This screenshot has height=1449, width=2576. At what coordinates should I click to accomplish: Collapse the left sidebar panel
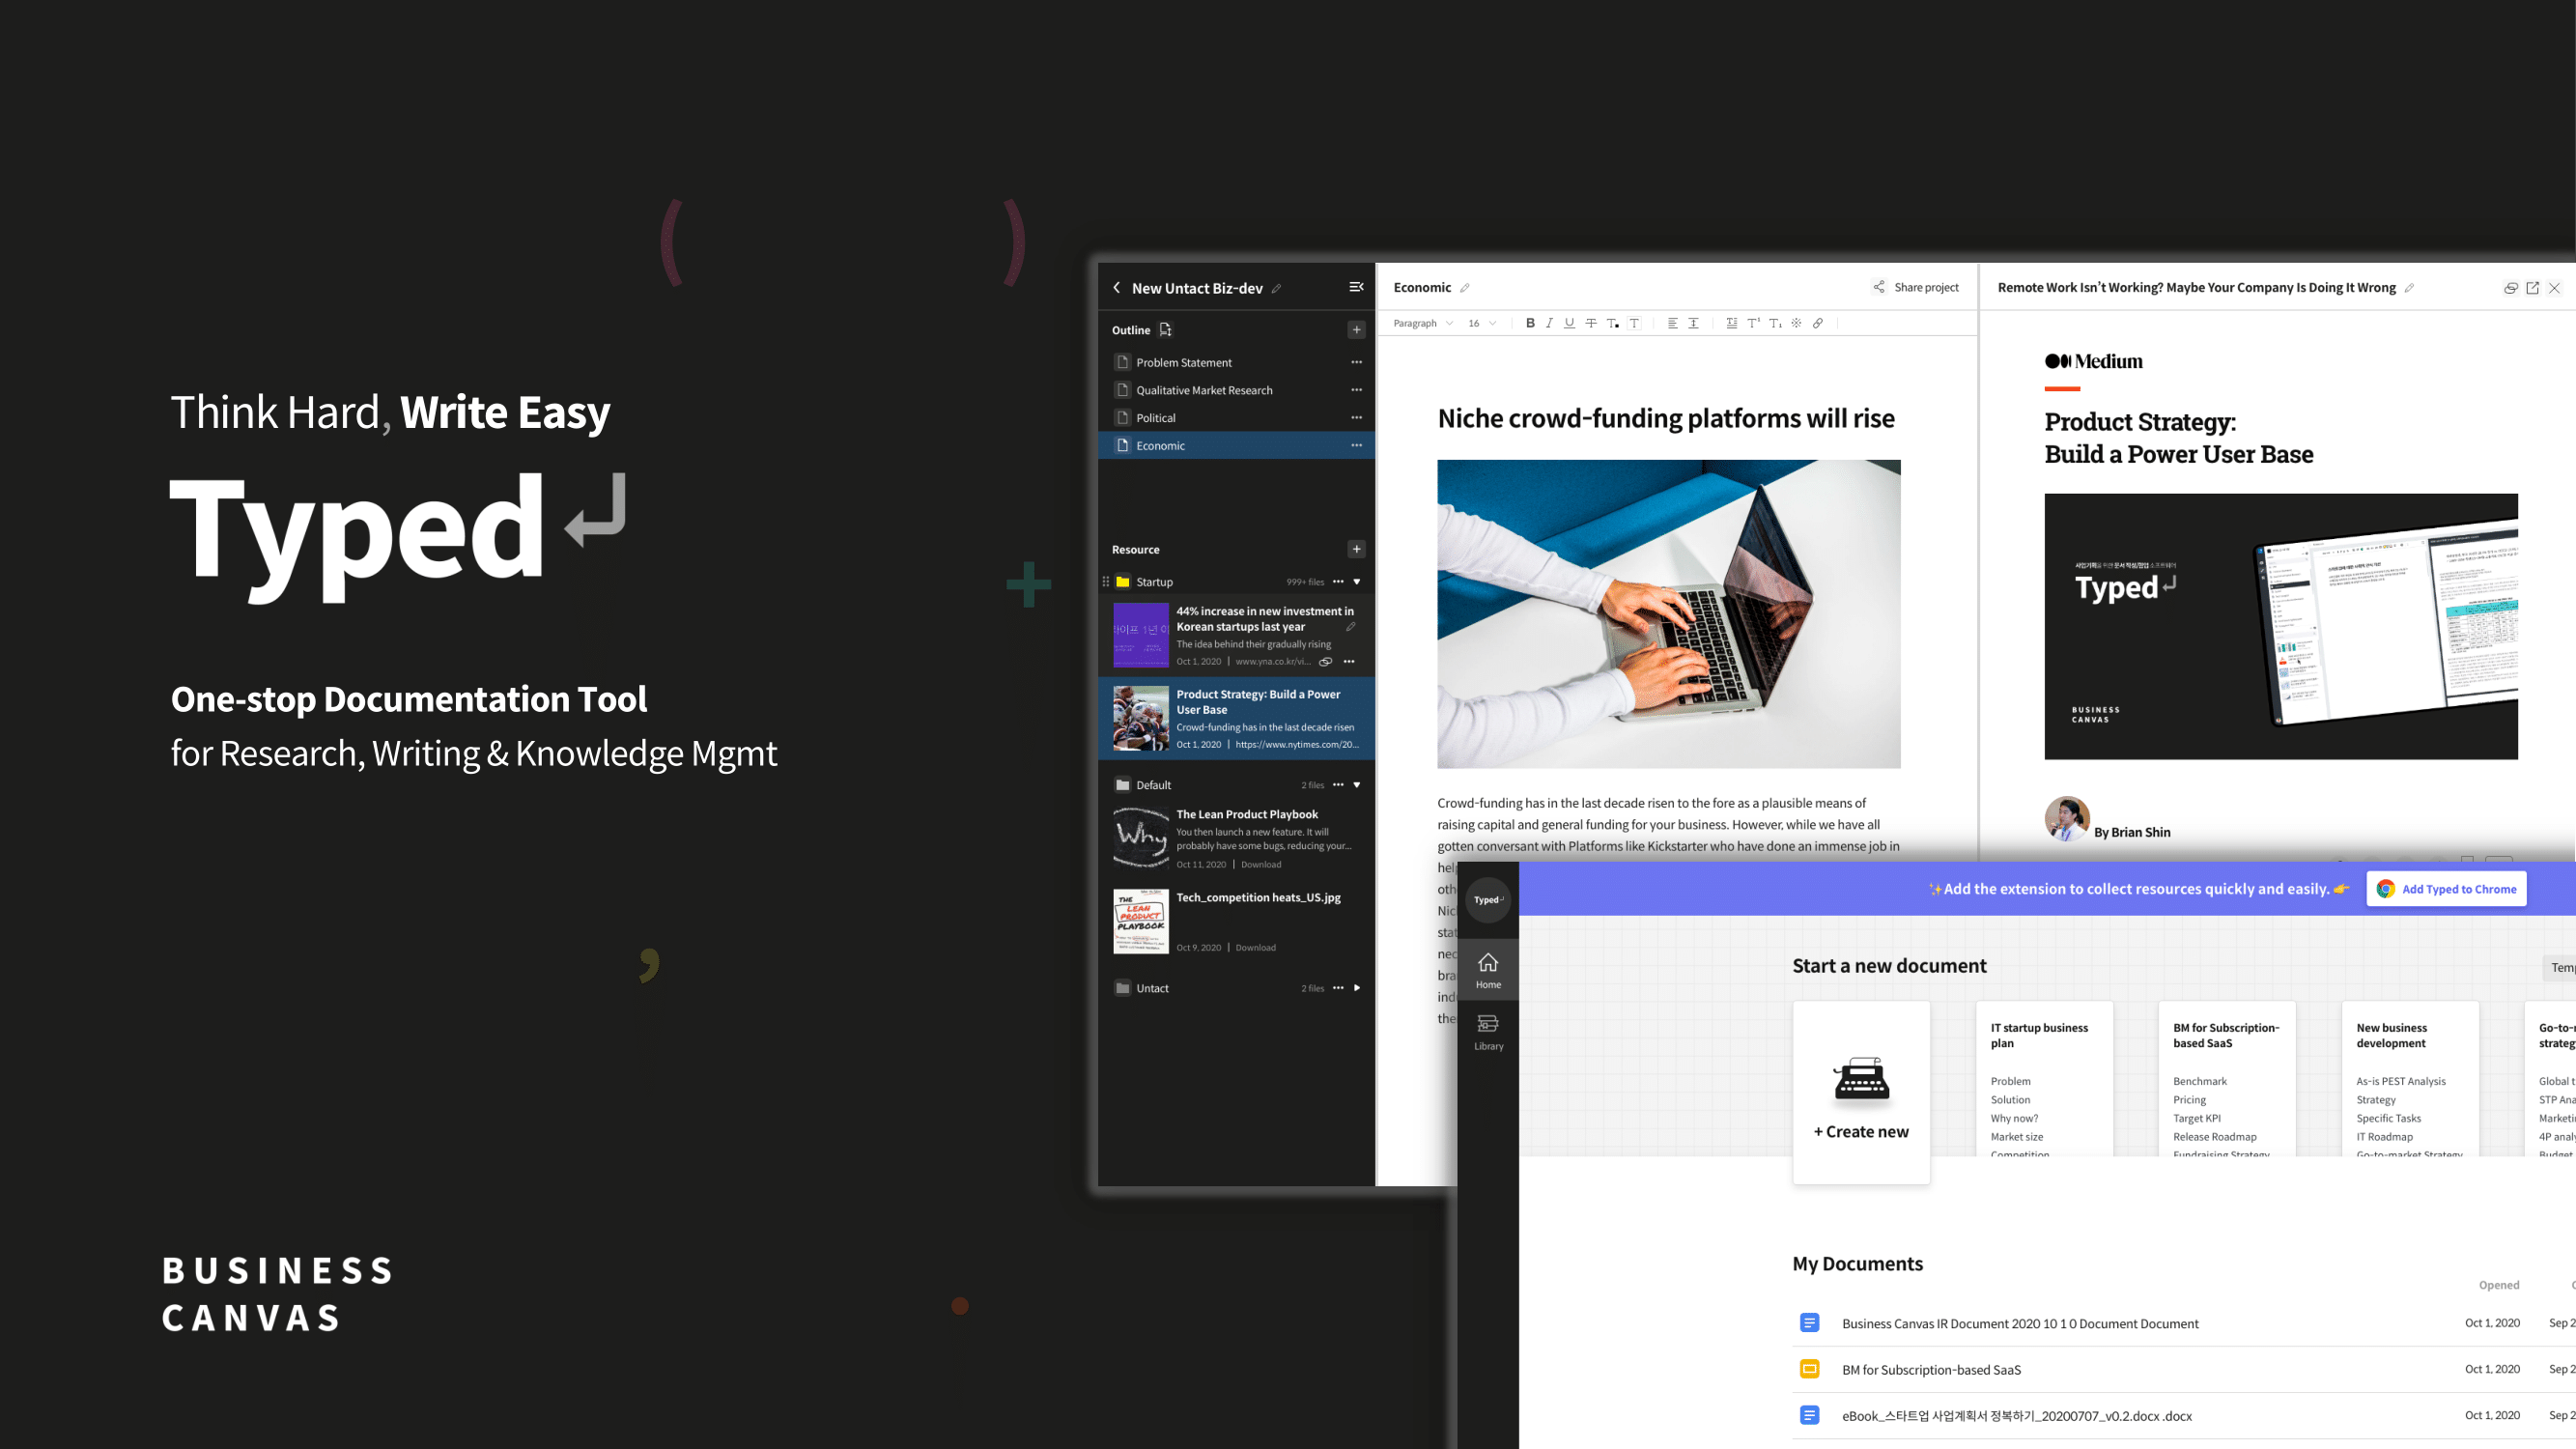click(x=1356, y=287)
